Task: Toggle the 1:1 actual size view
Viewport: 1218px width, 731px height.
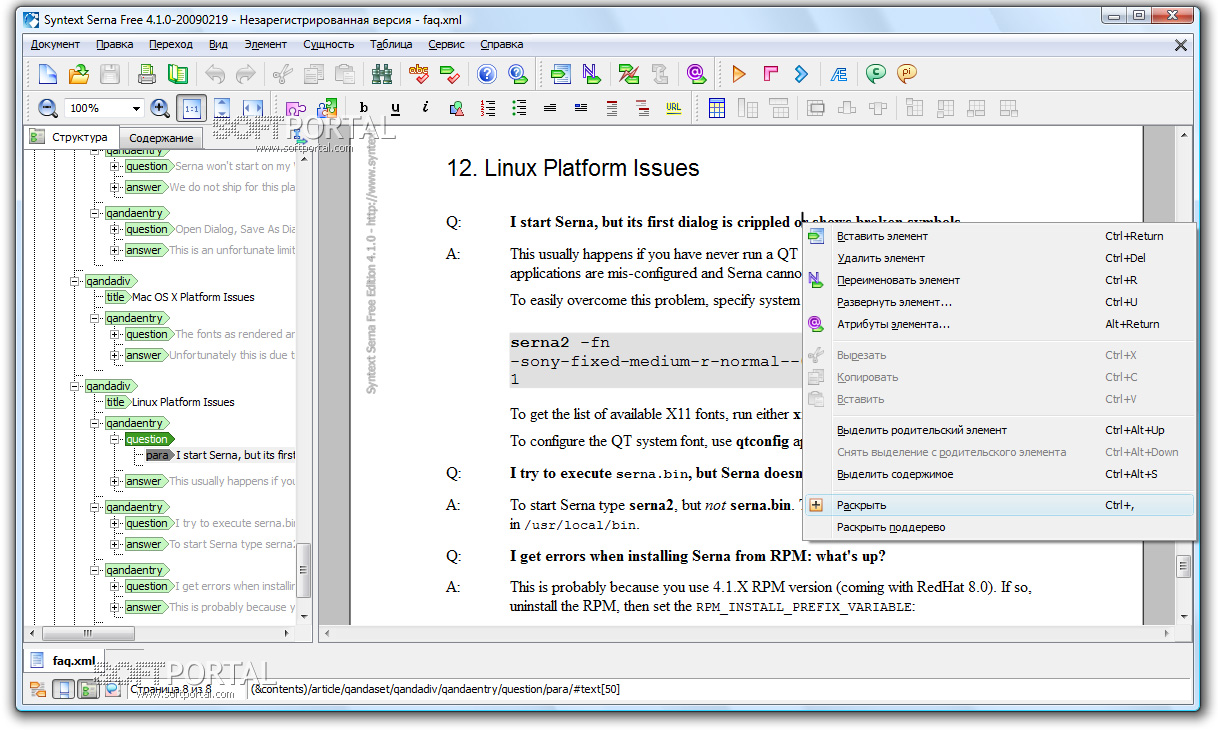Action: tap(191, 108)
